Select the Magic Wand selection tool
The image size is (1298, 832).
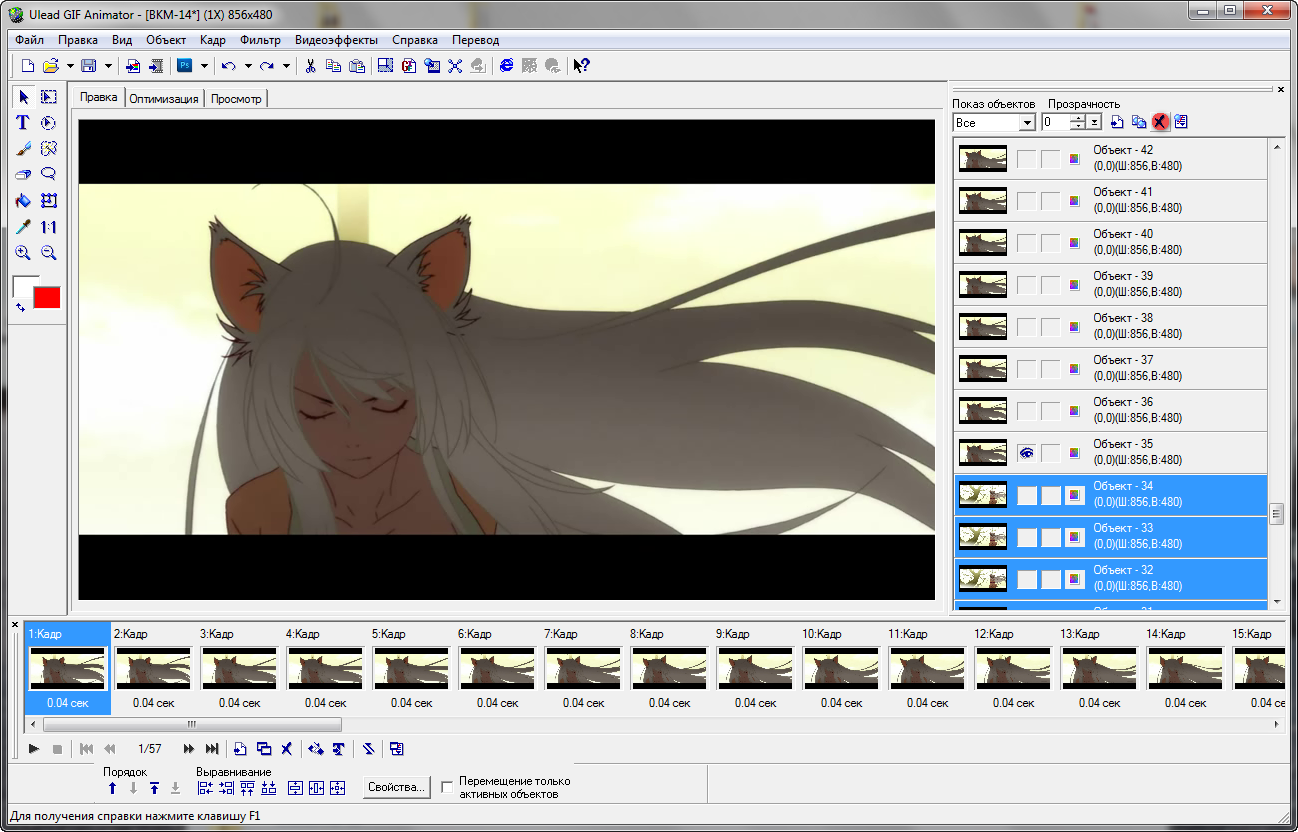pos(48,149)
